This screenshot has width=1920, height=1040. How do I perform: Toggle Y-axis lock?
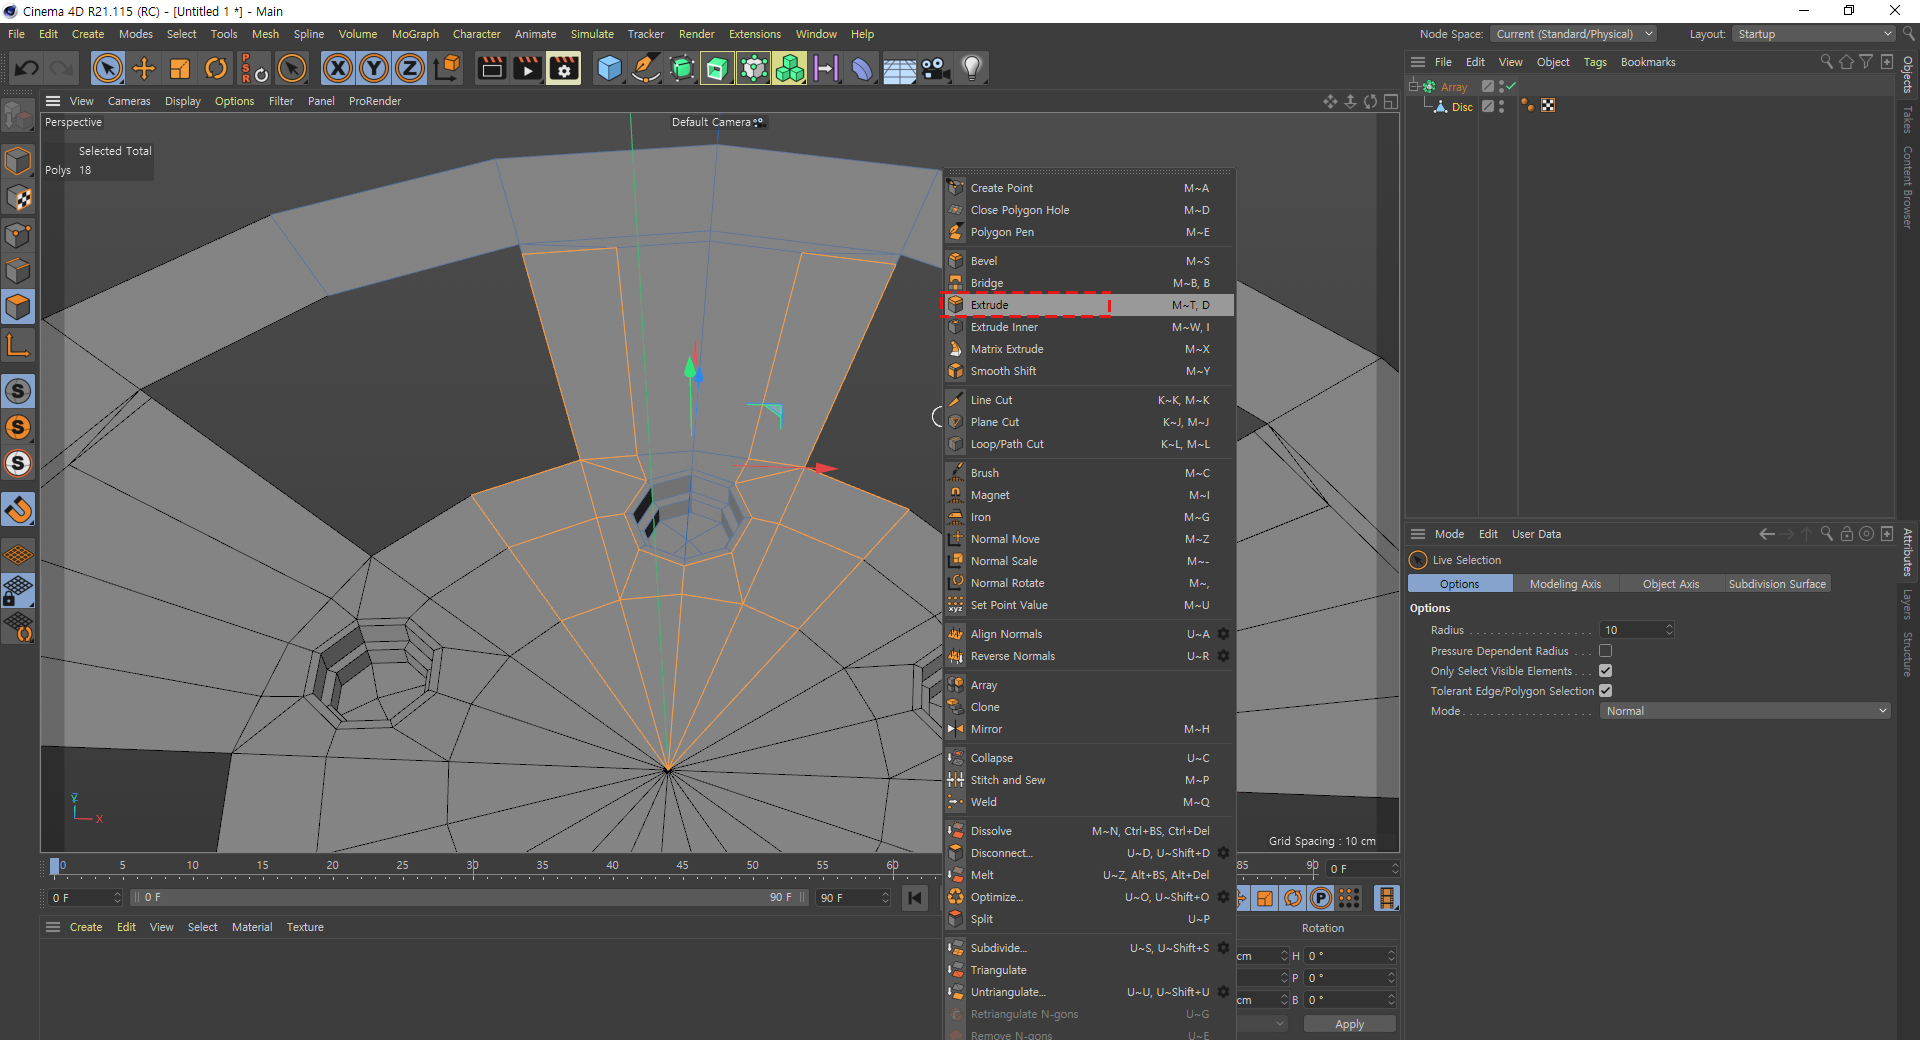[x=374, y=68]
